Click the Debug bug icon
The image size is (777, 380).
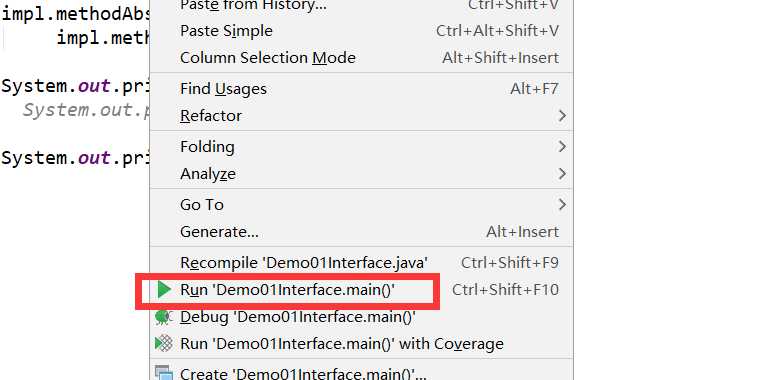pyautogui.click(x=163, y=317)
